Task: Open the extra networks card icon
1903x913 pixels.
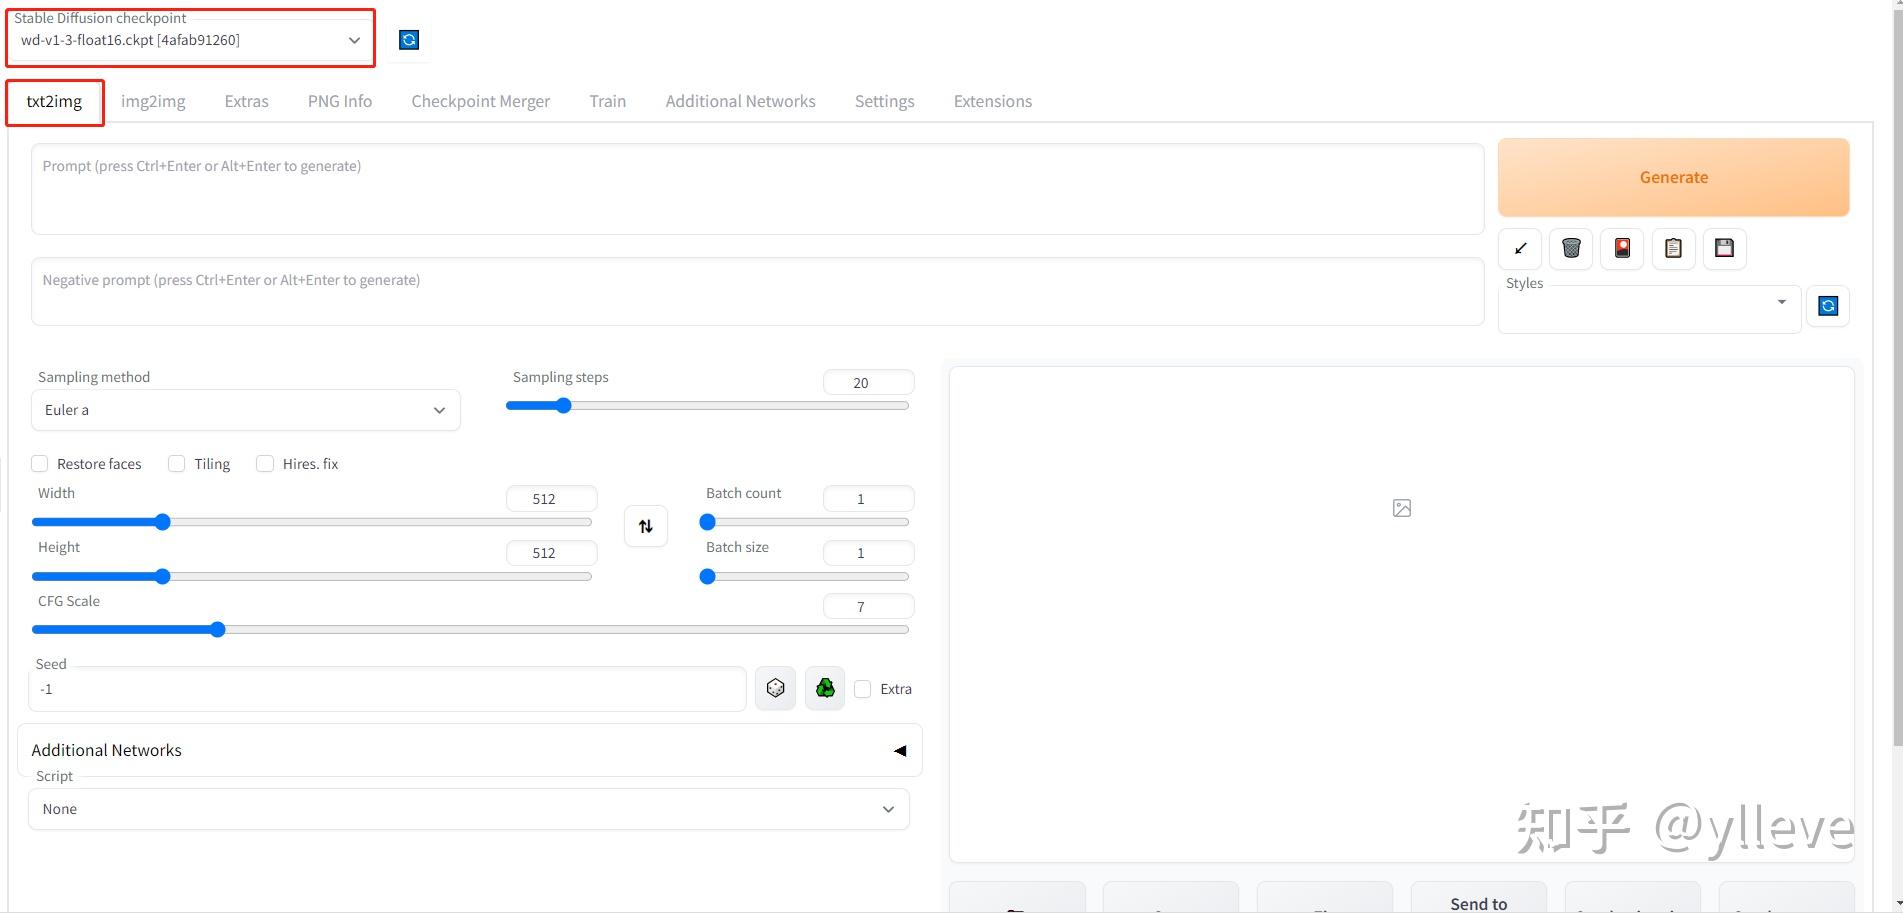Action: point(1623,248)
